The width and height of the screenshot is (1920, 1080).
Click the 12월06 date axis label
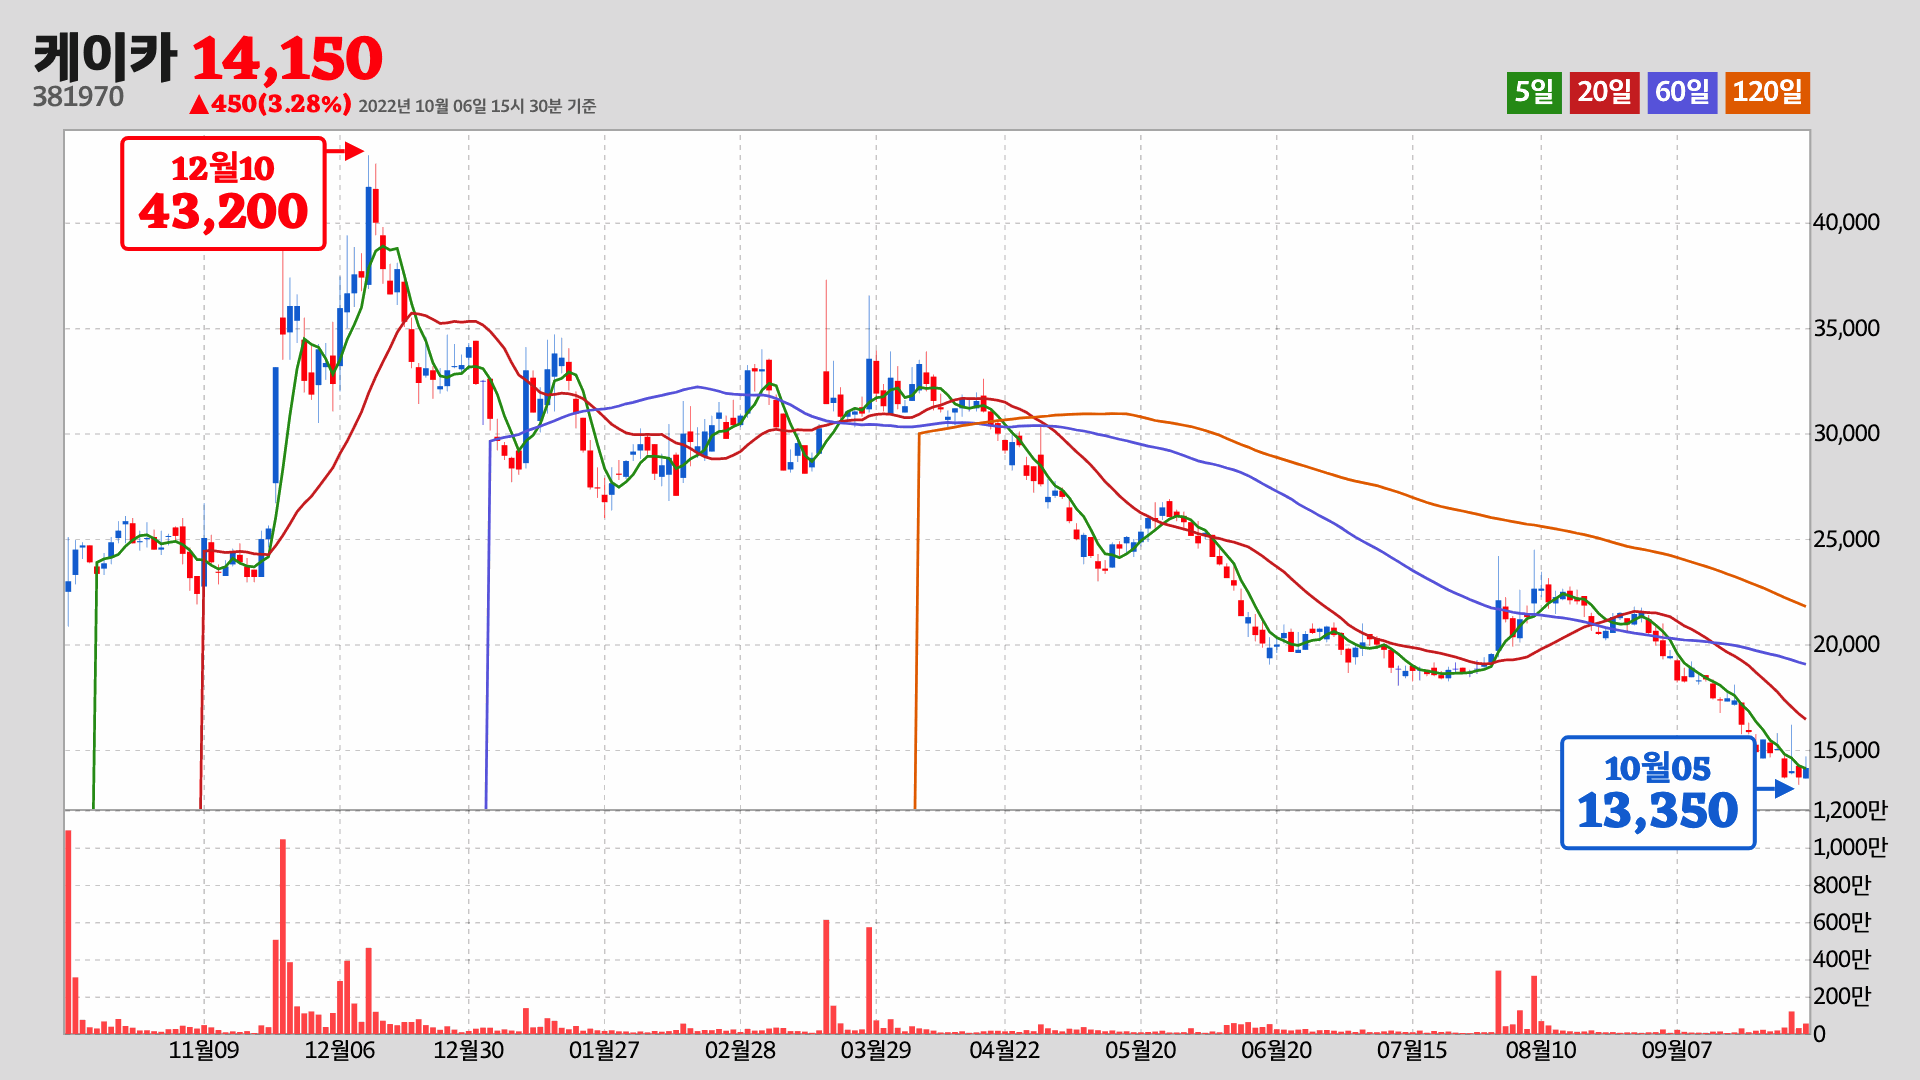point(340,1050)
